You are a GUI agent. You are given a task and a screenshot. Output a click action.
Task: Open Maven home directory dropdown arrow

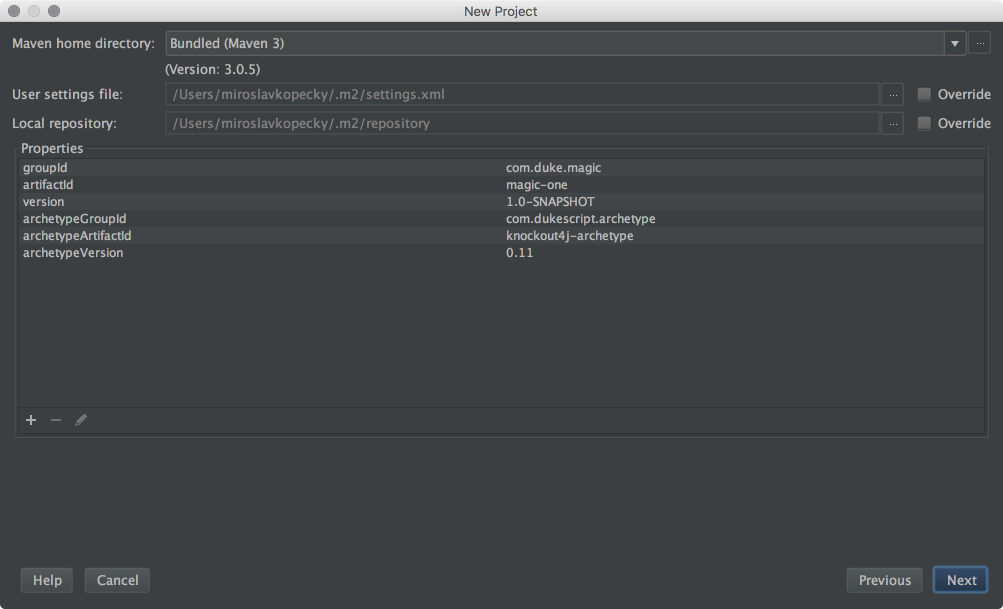point(954,44)
